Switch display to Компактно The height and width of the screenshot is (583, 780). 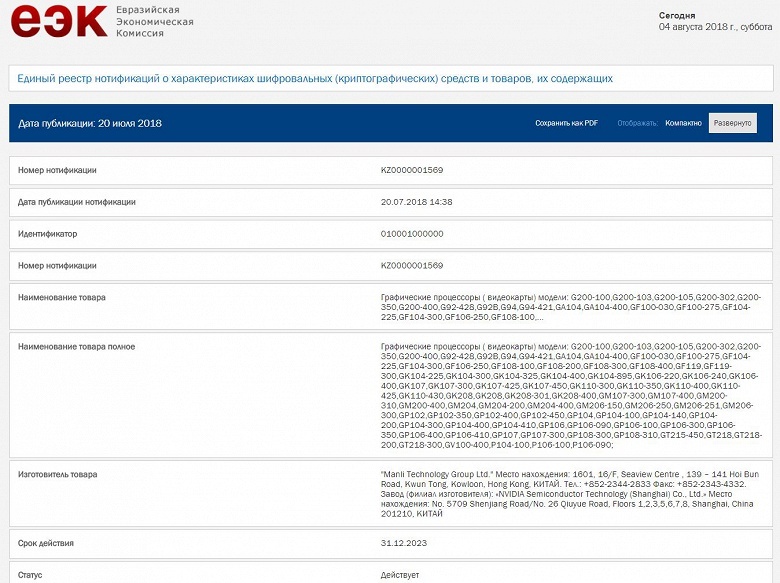[x=683, y=123]
